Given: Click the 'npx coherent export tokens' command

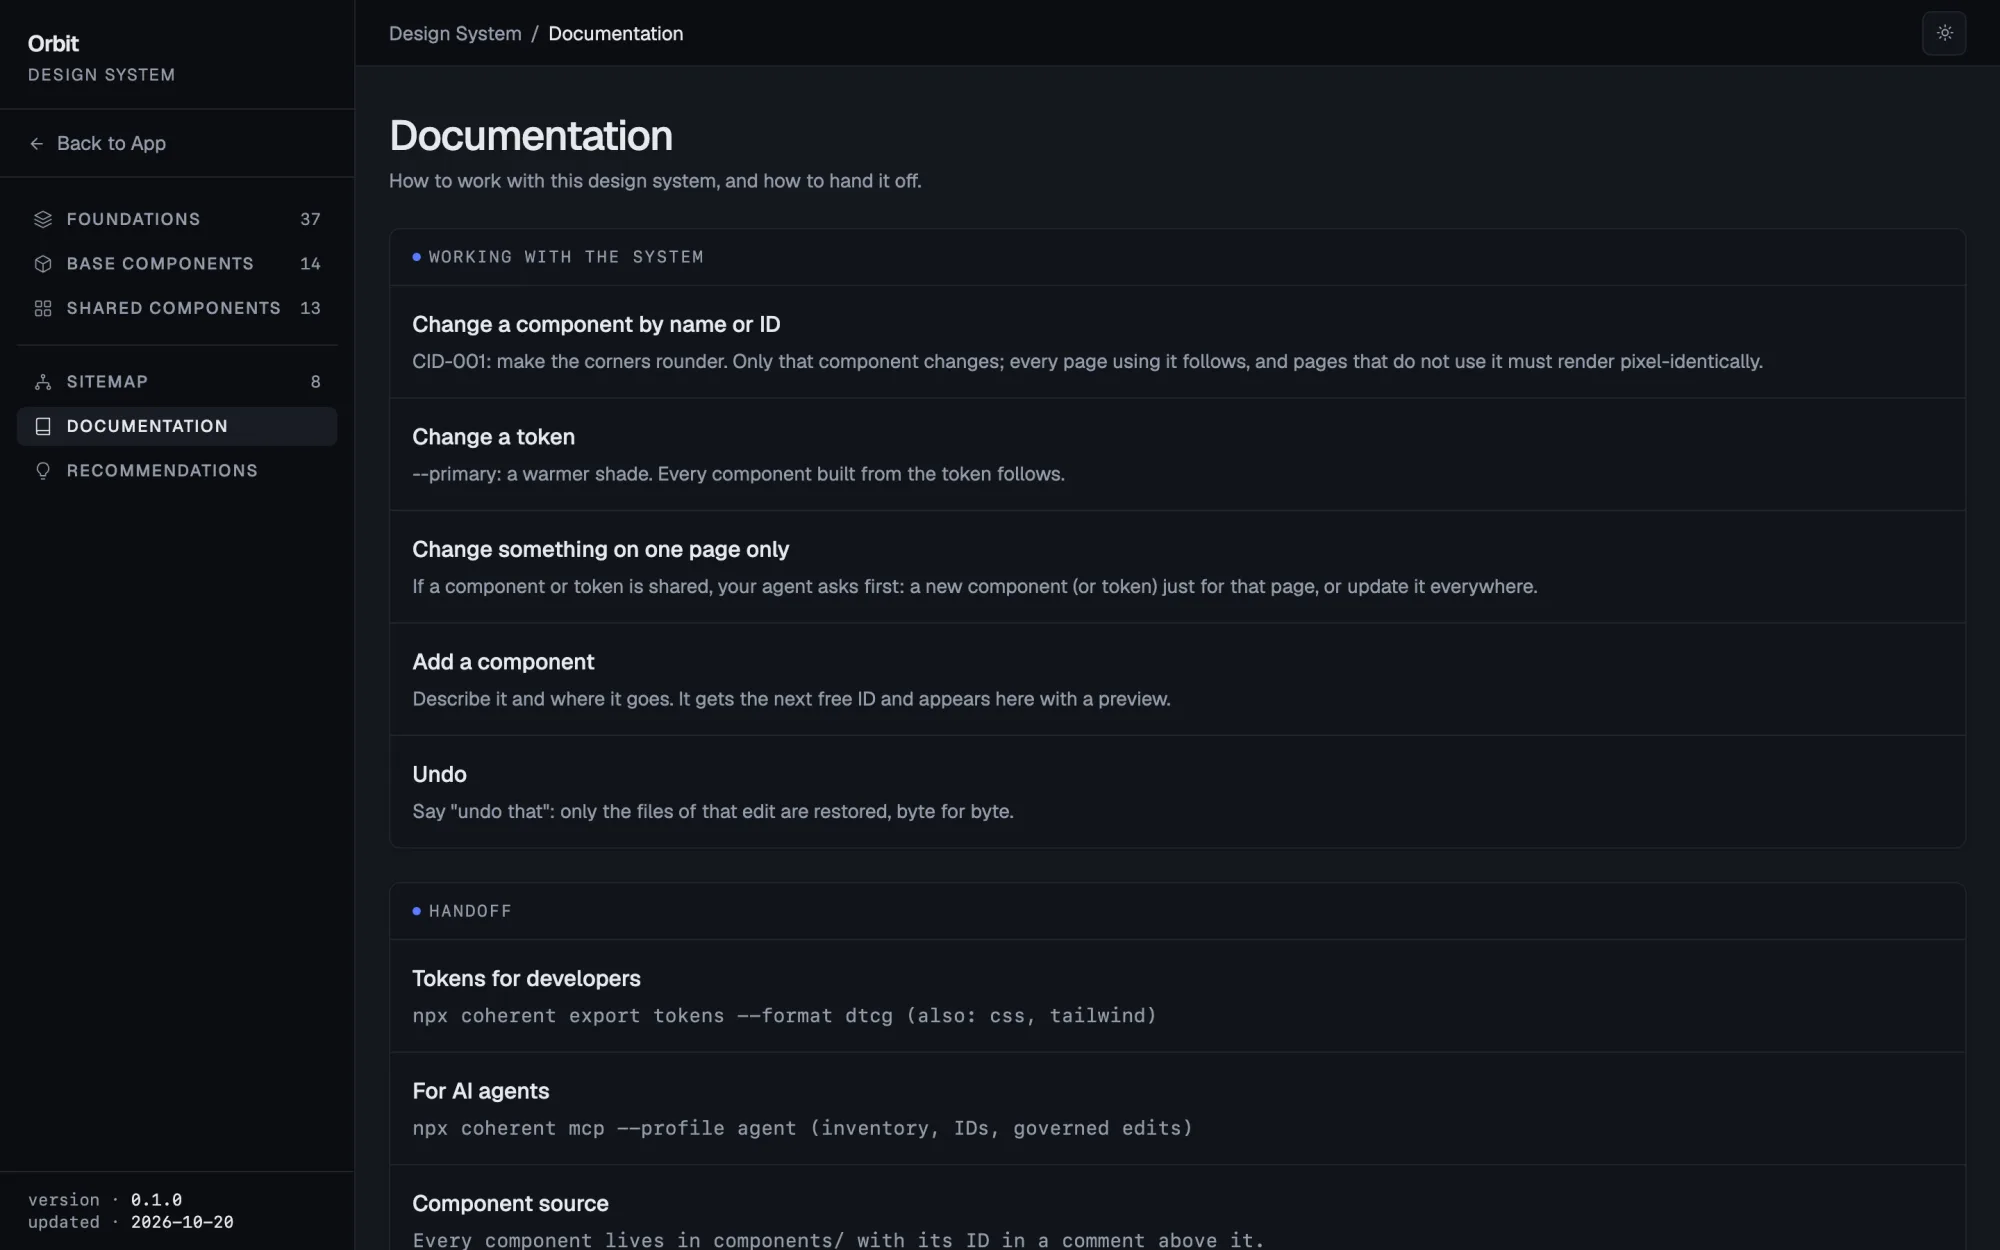Looking at the screenshot, I should coord(784,1016).
